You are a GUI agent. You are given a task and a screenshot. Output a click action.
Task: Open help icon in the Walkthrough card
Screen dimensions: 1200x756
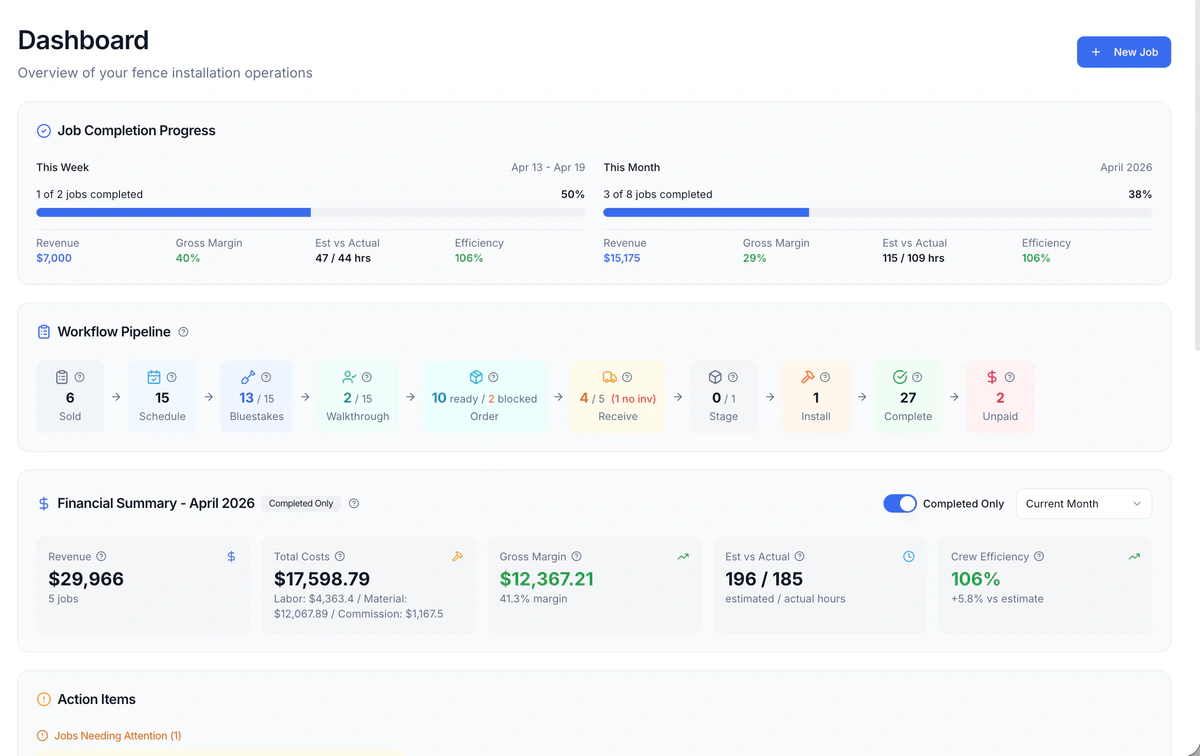pos(367,377)
